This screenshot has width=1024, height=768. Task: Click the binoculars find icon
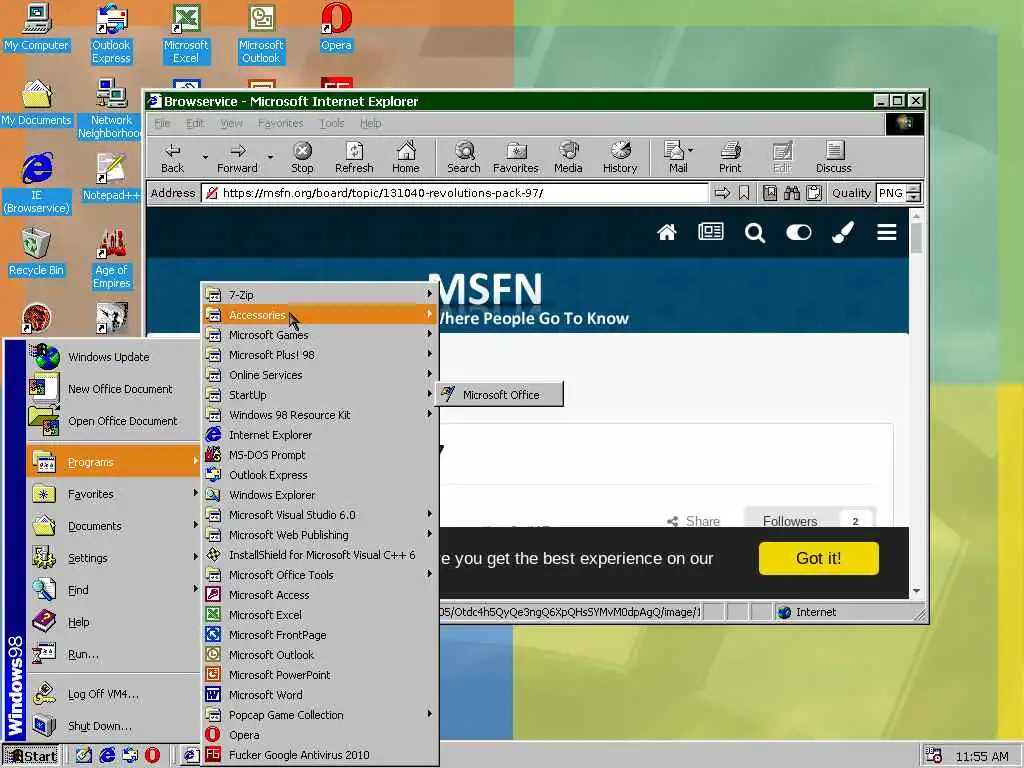(792, 193)
